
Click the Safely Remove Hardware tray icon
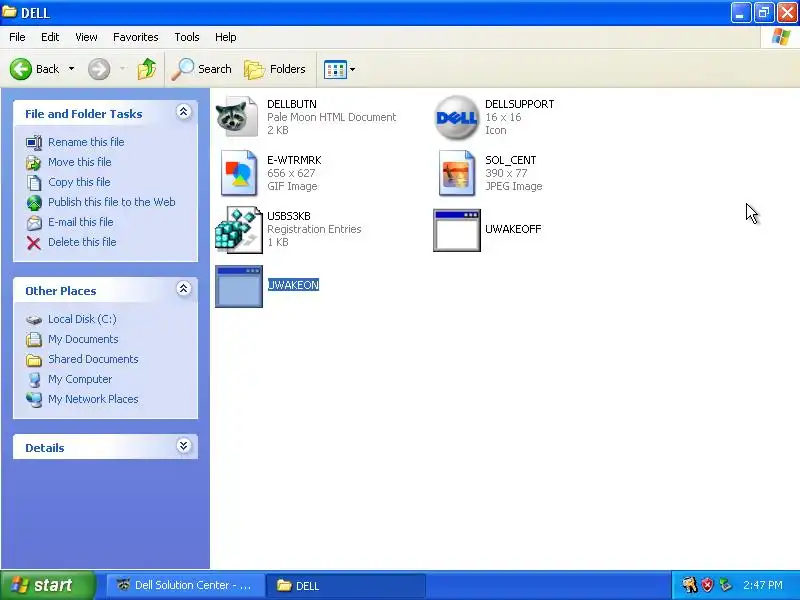click(x=725, y=585)
